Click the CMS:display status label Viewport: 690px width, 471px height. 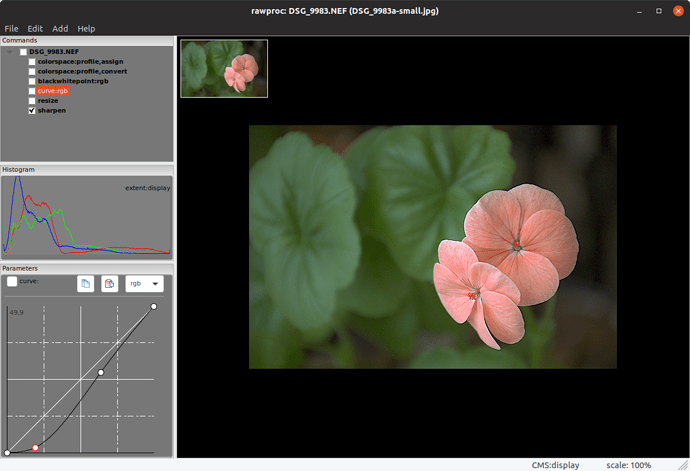pyautogui.click(x=555, y=464)
